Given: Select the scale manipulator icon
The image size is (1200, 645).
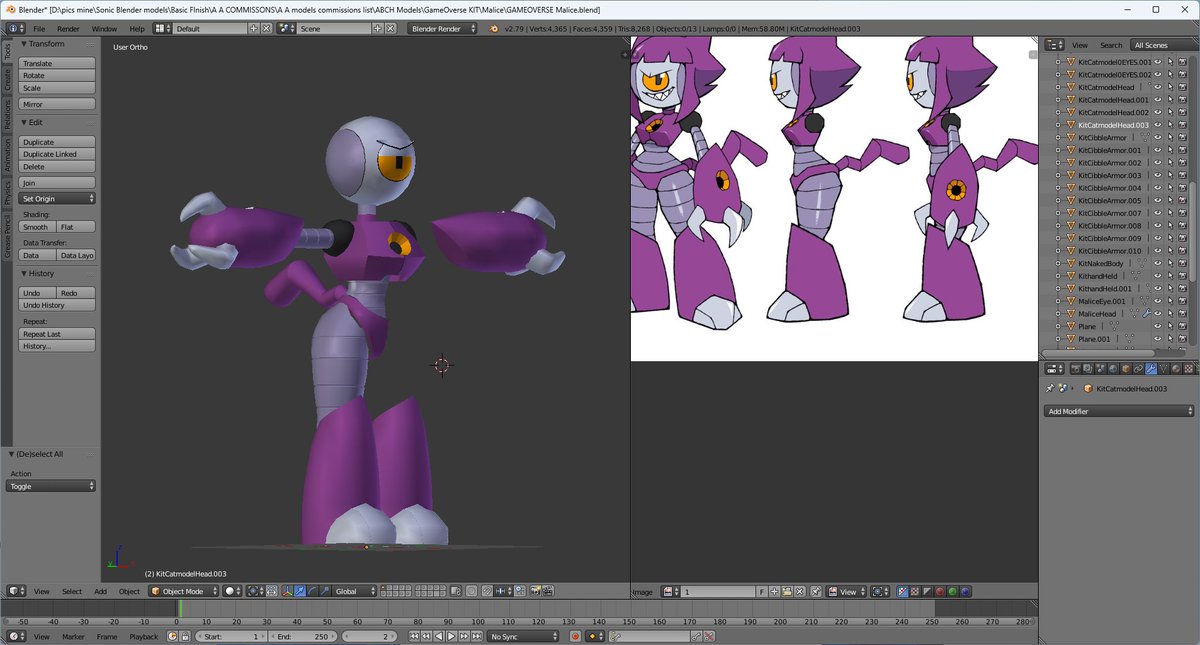Looking at the screenshot, I should 325,591.
